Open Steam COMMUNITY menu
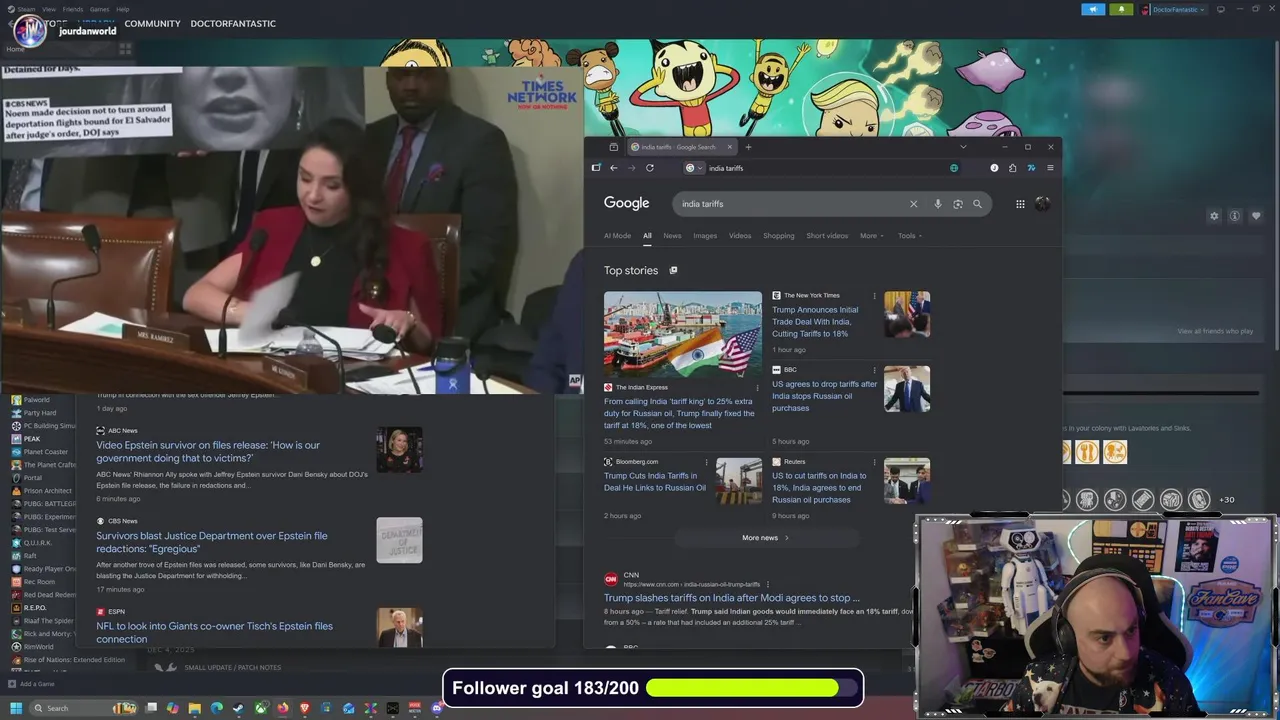The image size is (1280, 720). (x=152, y=23)
